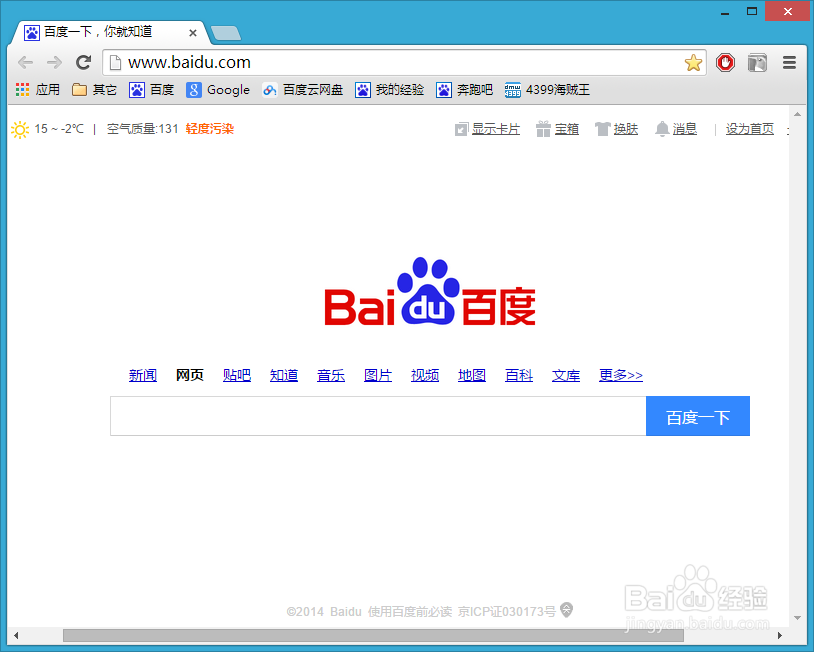Open a new tab with the blank tab button

226,33
